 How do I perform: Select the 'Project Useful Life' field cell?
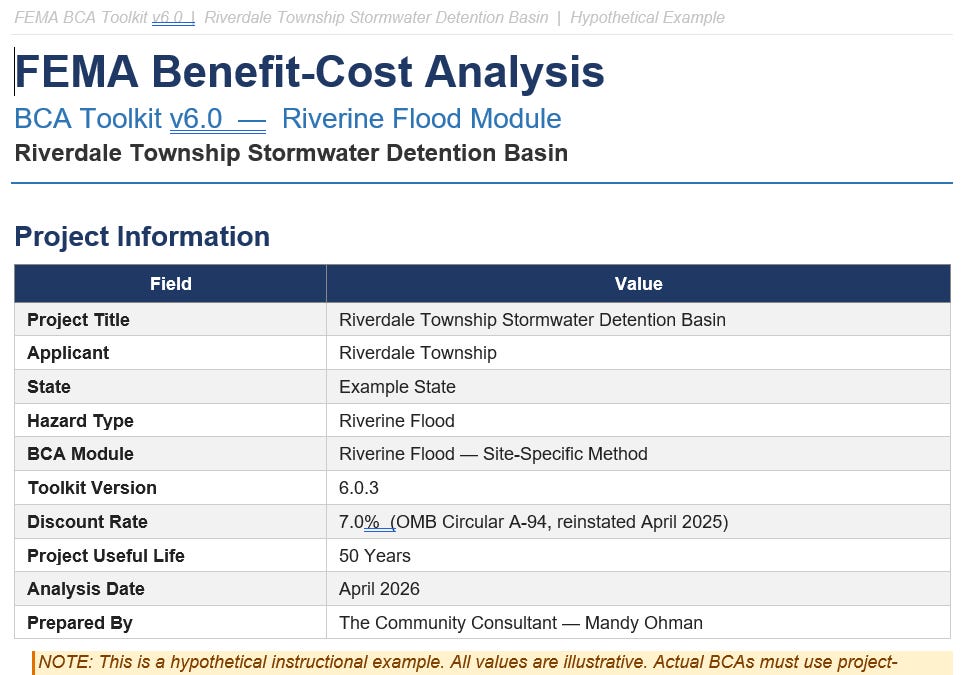coord(171,556)
